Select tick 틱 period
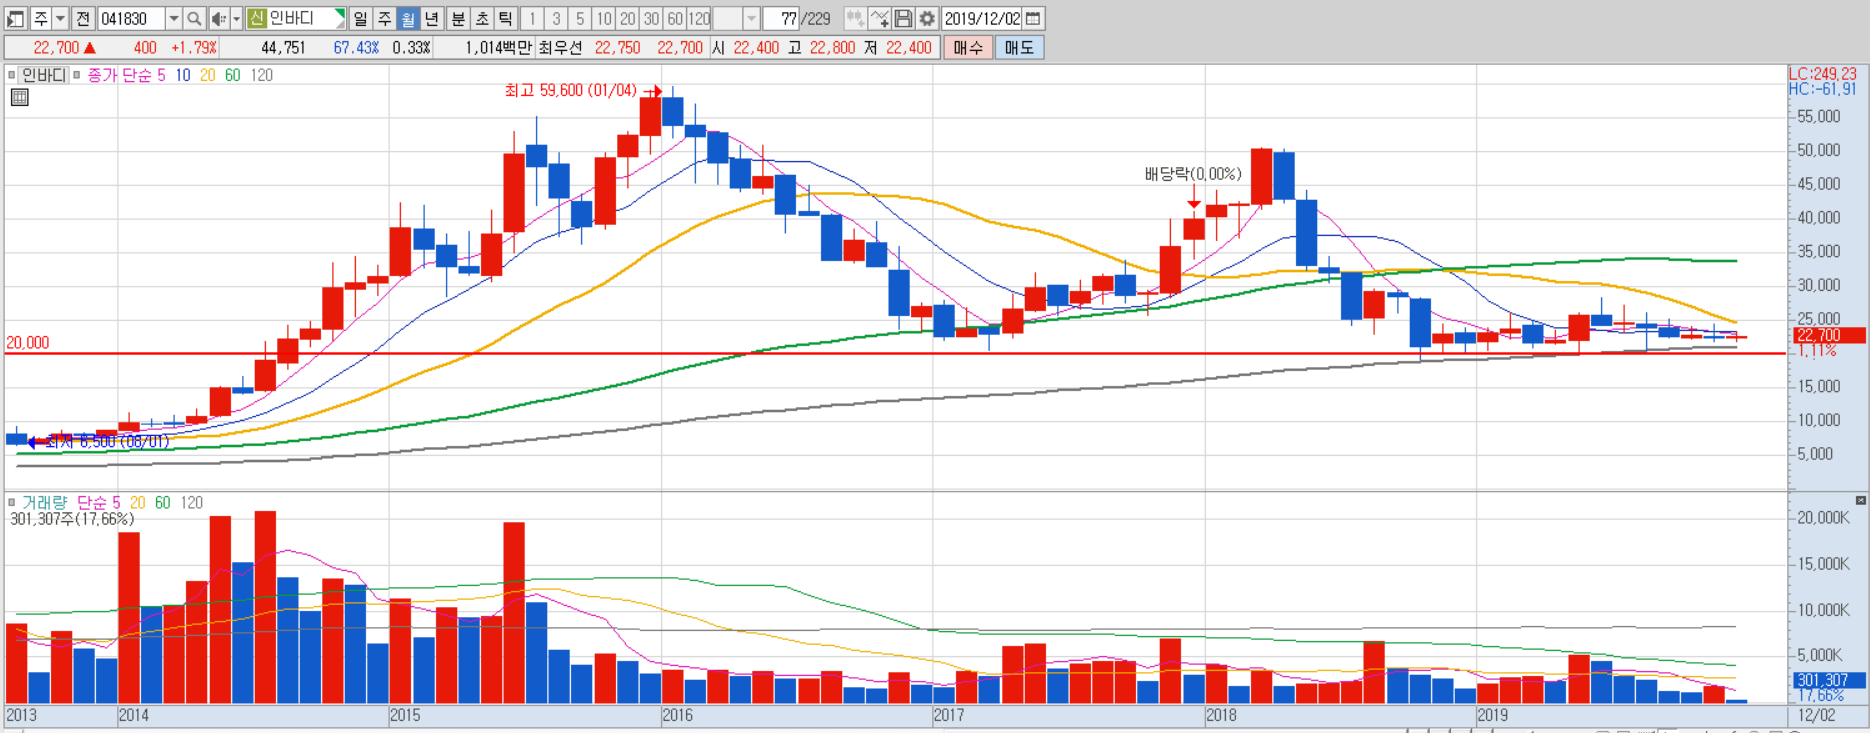The height and width of the screenshot is (733, 1870). 506,18
